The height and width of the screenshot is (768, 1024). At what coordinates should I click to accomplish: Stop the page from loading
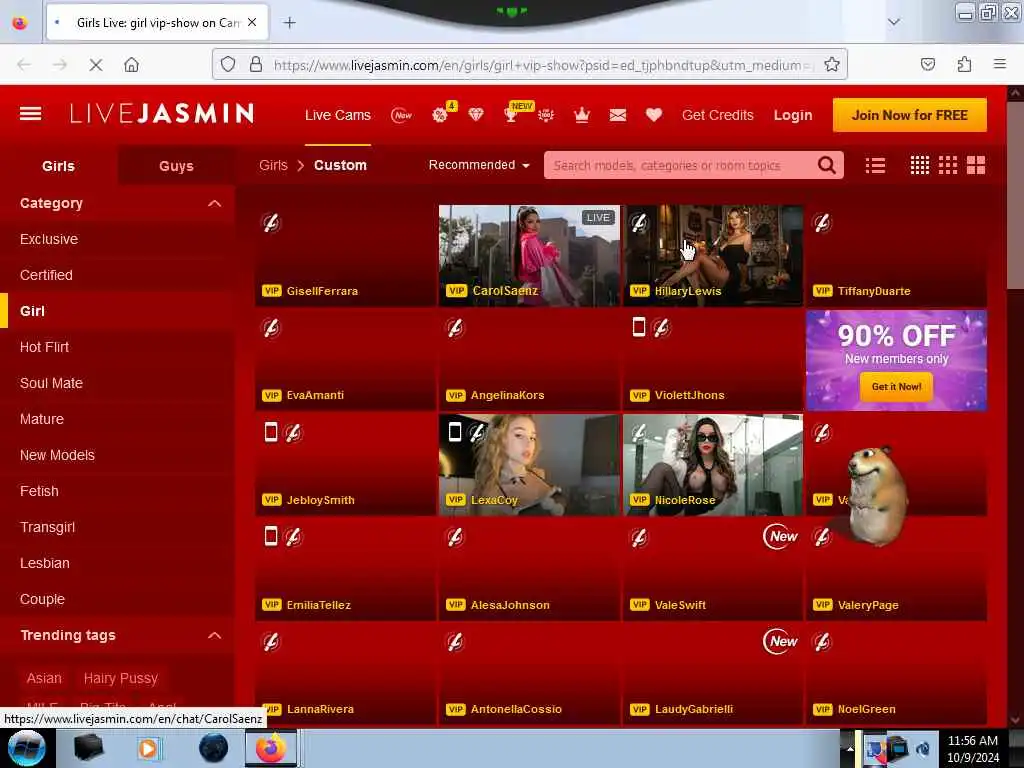tap(95, 65)
